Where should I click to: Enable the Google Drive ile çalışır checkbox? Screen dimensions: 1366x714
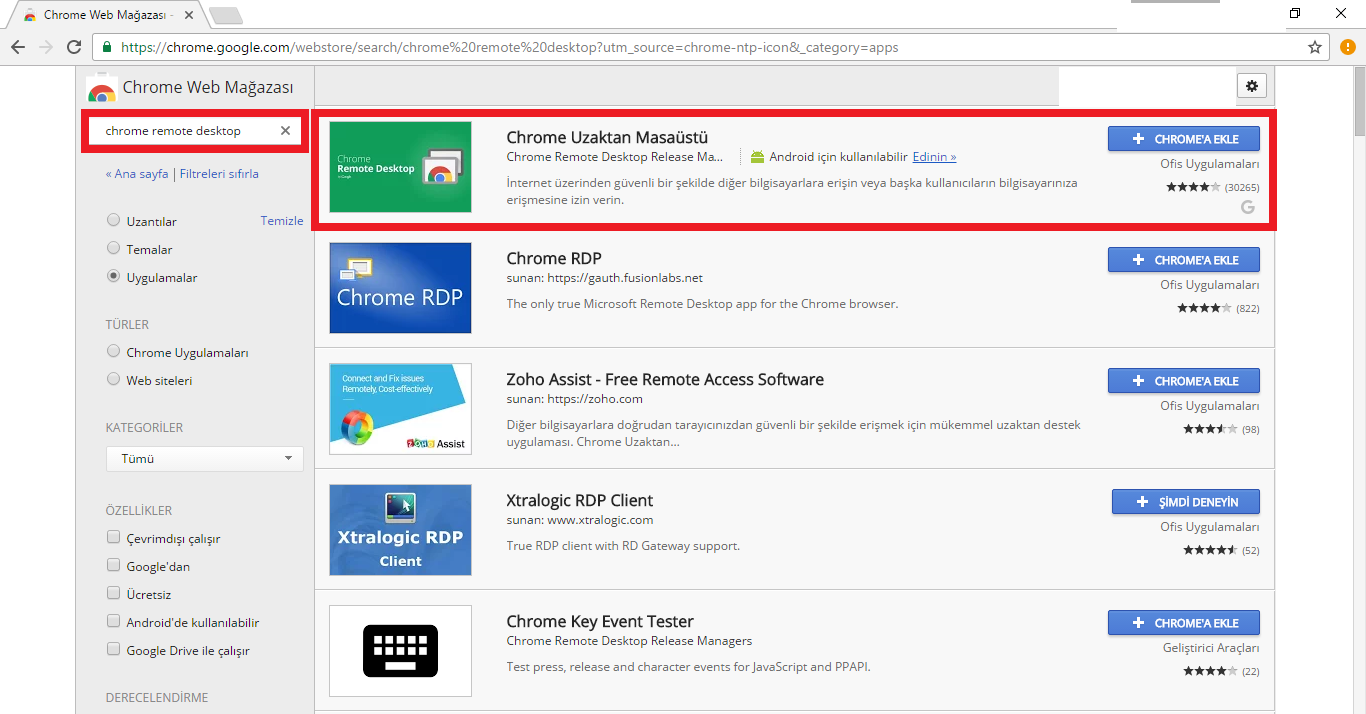pos(113,650)
